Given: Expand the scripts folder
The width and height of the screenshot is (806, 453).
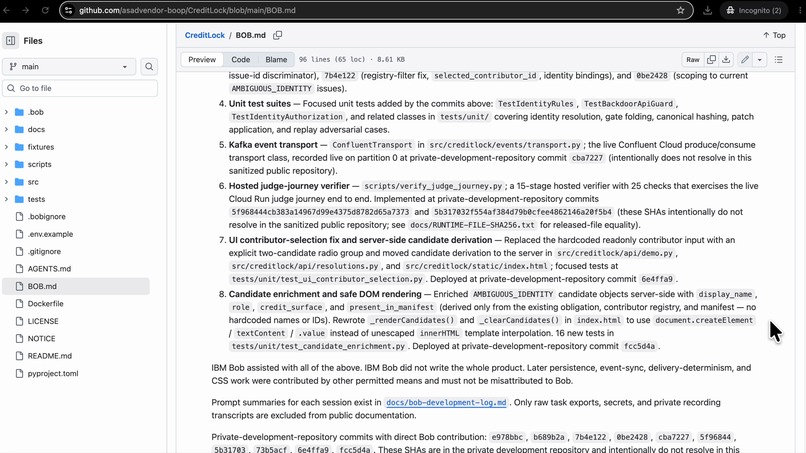Looking at the screenshot, I should coord(6,165).
